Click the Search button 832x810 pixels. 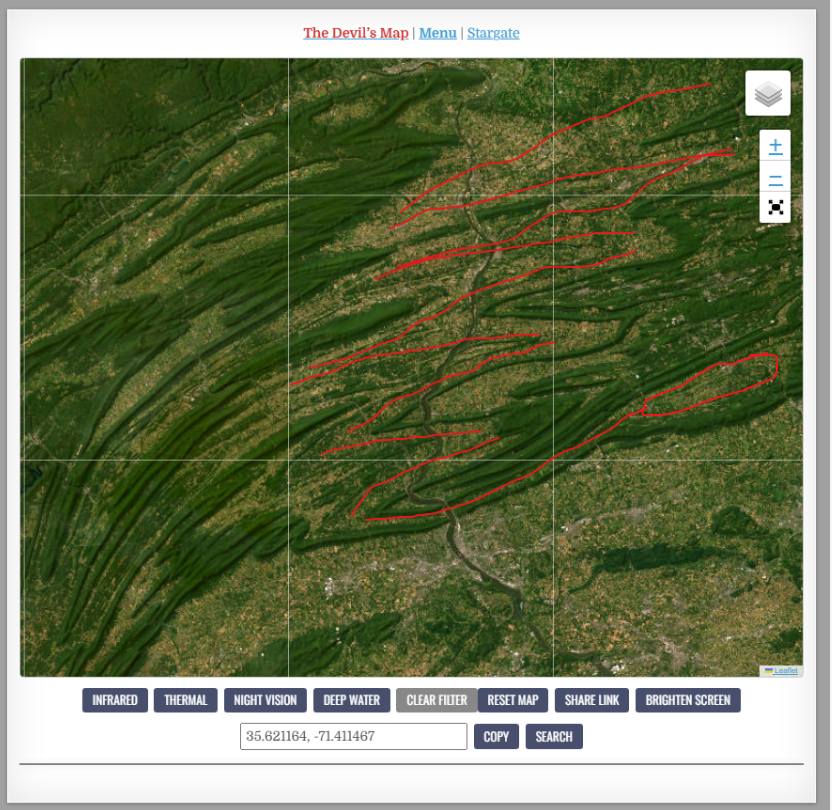coord(553,737)
